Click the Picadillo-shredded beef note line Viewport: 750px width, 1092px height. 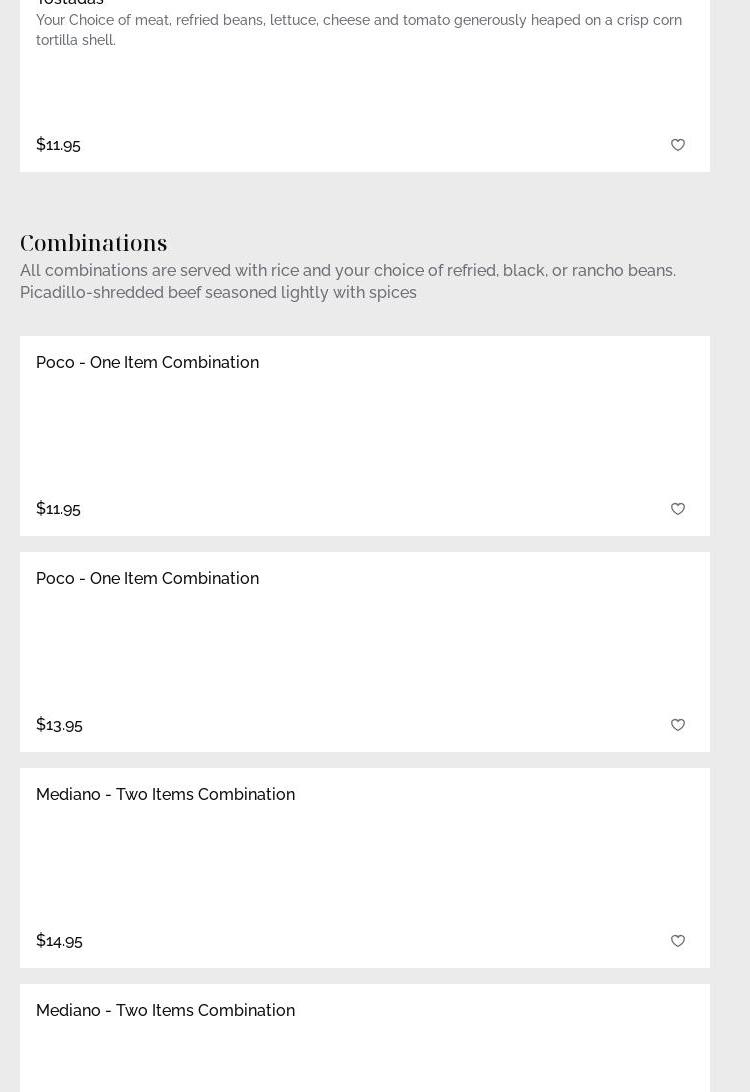click(x=218, y=293)
